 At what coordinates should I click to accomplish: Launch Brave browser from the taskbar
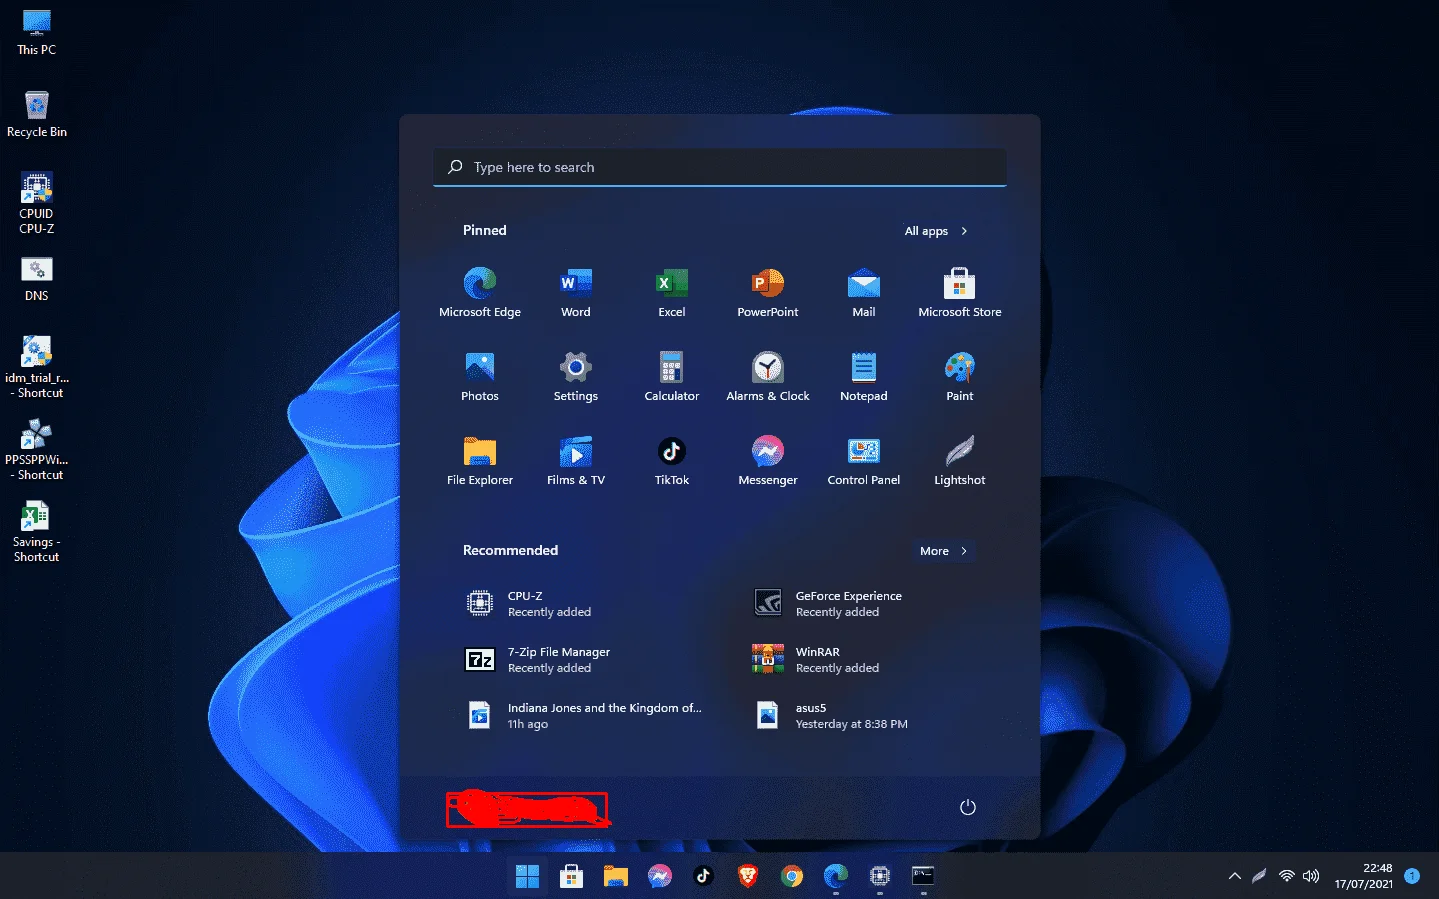(747, 876)
